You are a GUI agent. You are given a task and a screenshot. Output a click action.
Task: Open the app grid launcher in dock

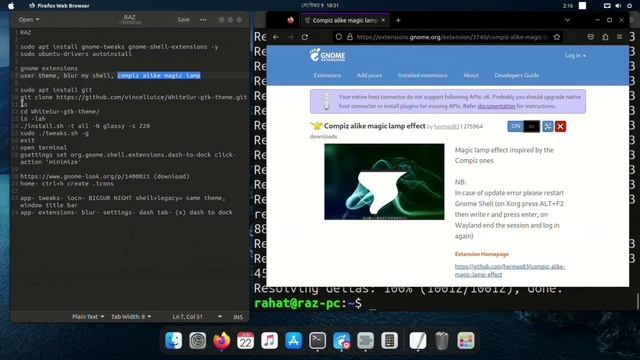coord(466,340)
